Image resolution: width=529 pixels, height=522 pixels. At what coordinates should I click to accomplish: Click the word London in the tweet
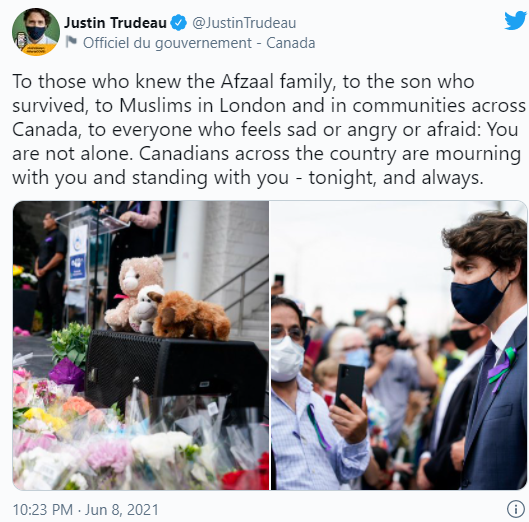(x=253, y=105)
